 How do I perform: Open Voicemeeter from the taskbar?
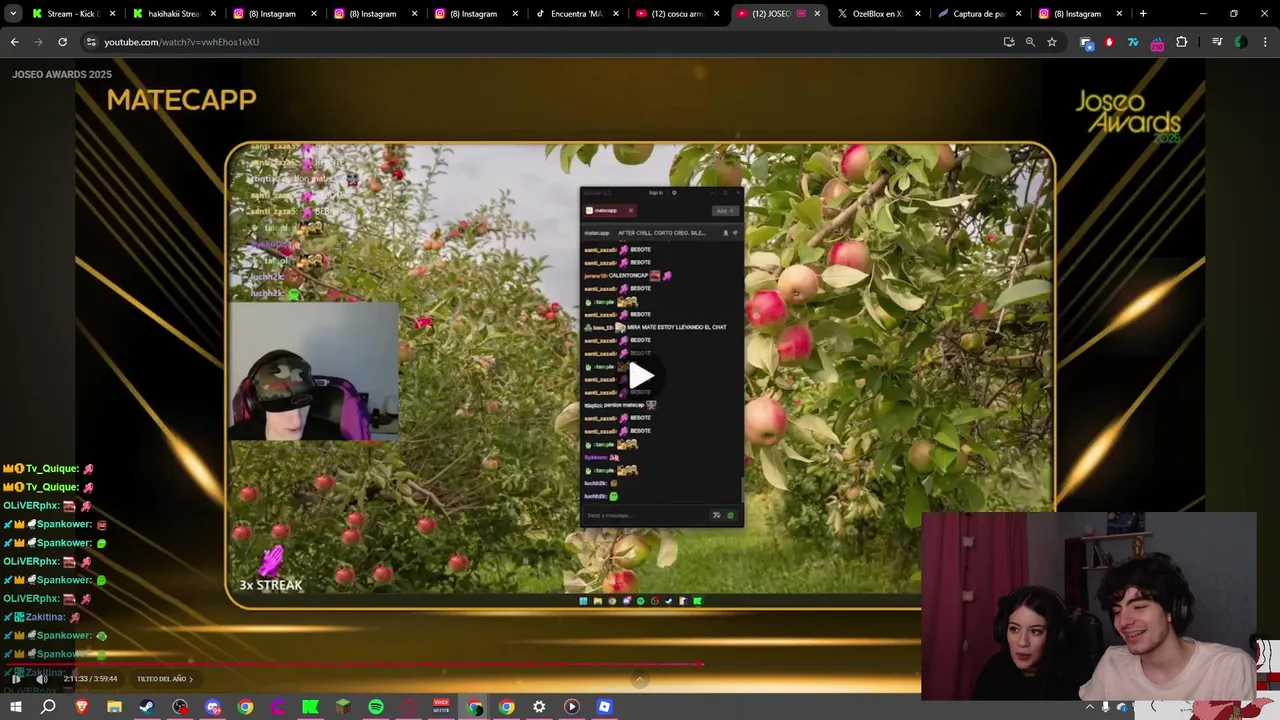pos(441,707)
